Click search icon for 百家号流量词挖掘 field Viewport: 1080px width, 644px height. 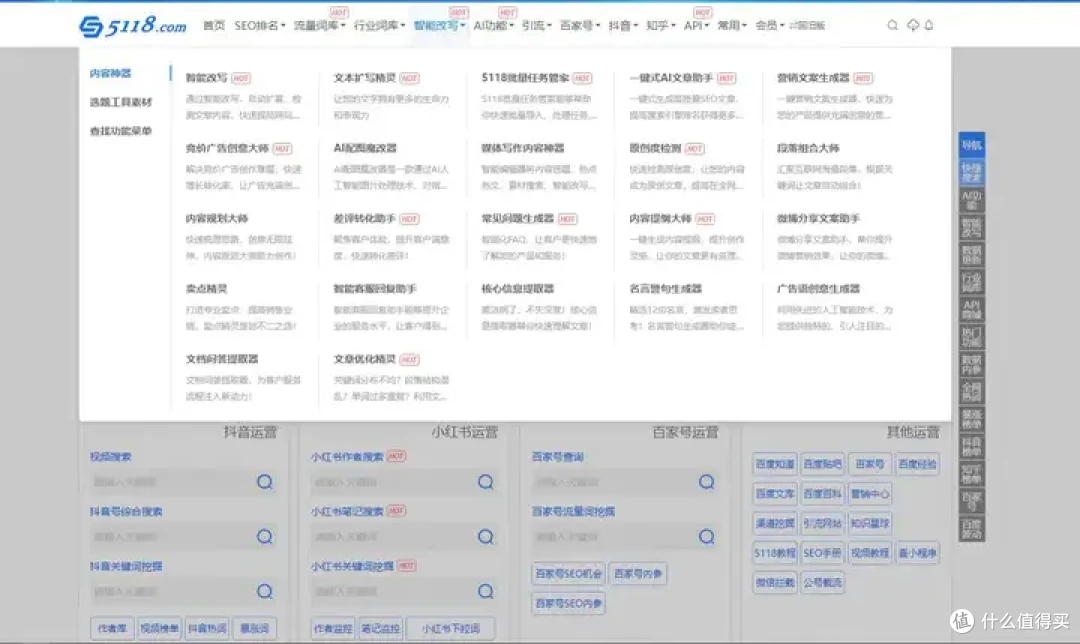[x=707, y=537]
